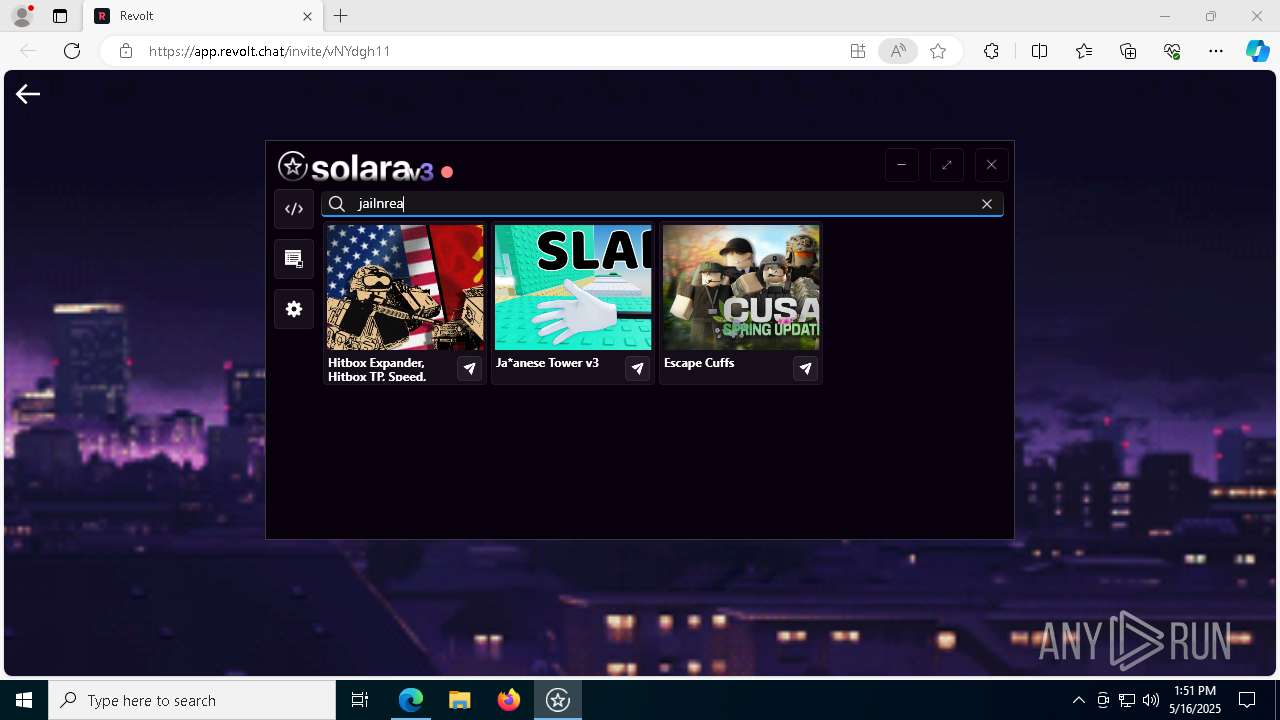Open Task View on taskbar
The image size is (1280, 720).
click(360, 700)
